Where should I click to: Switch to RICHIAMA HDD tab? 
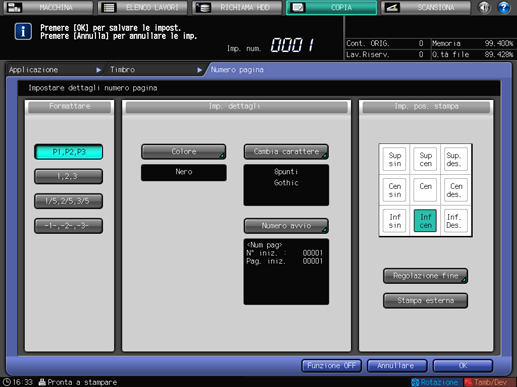[x=237, y=7]
